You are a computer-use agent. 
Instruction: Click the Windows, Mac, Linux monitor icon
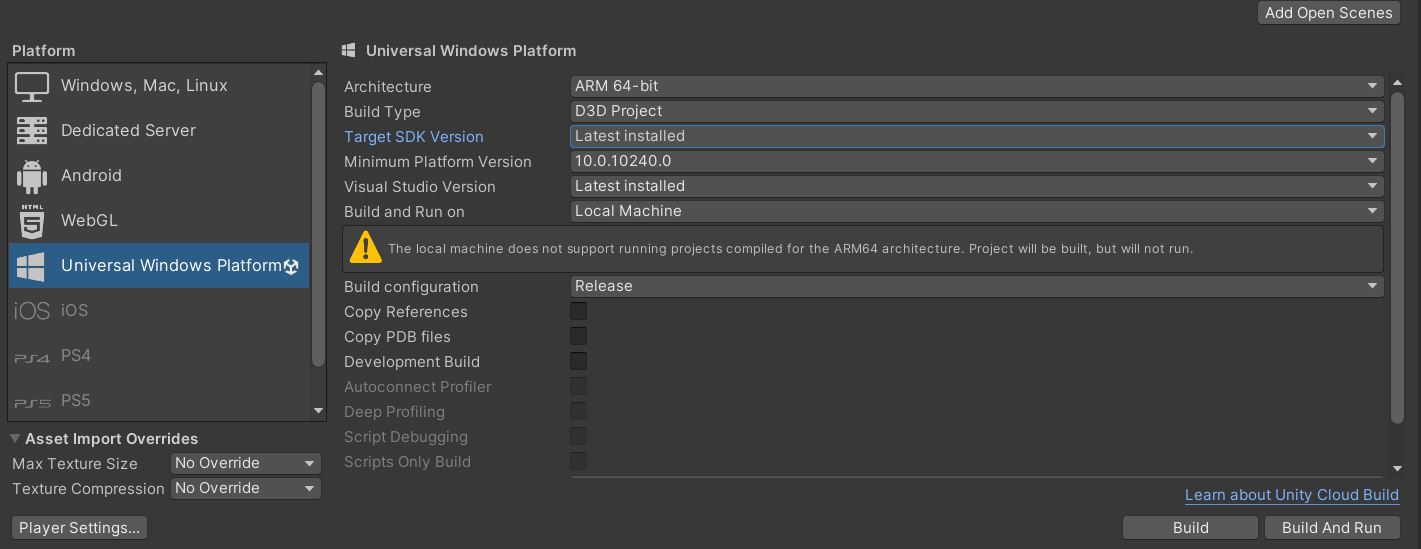[x=32, y=86]
